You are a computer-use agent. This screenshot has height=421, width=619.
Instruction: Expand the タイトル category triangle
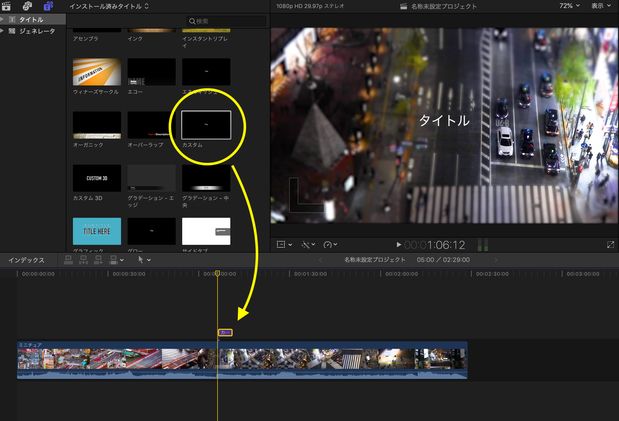[x=2, y=19]
